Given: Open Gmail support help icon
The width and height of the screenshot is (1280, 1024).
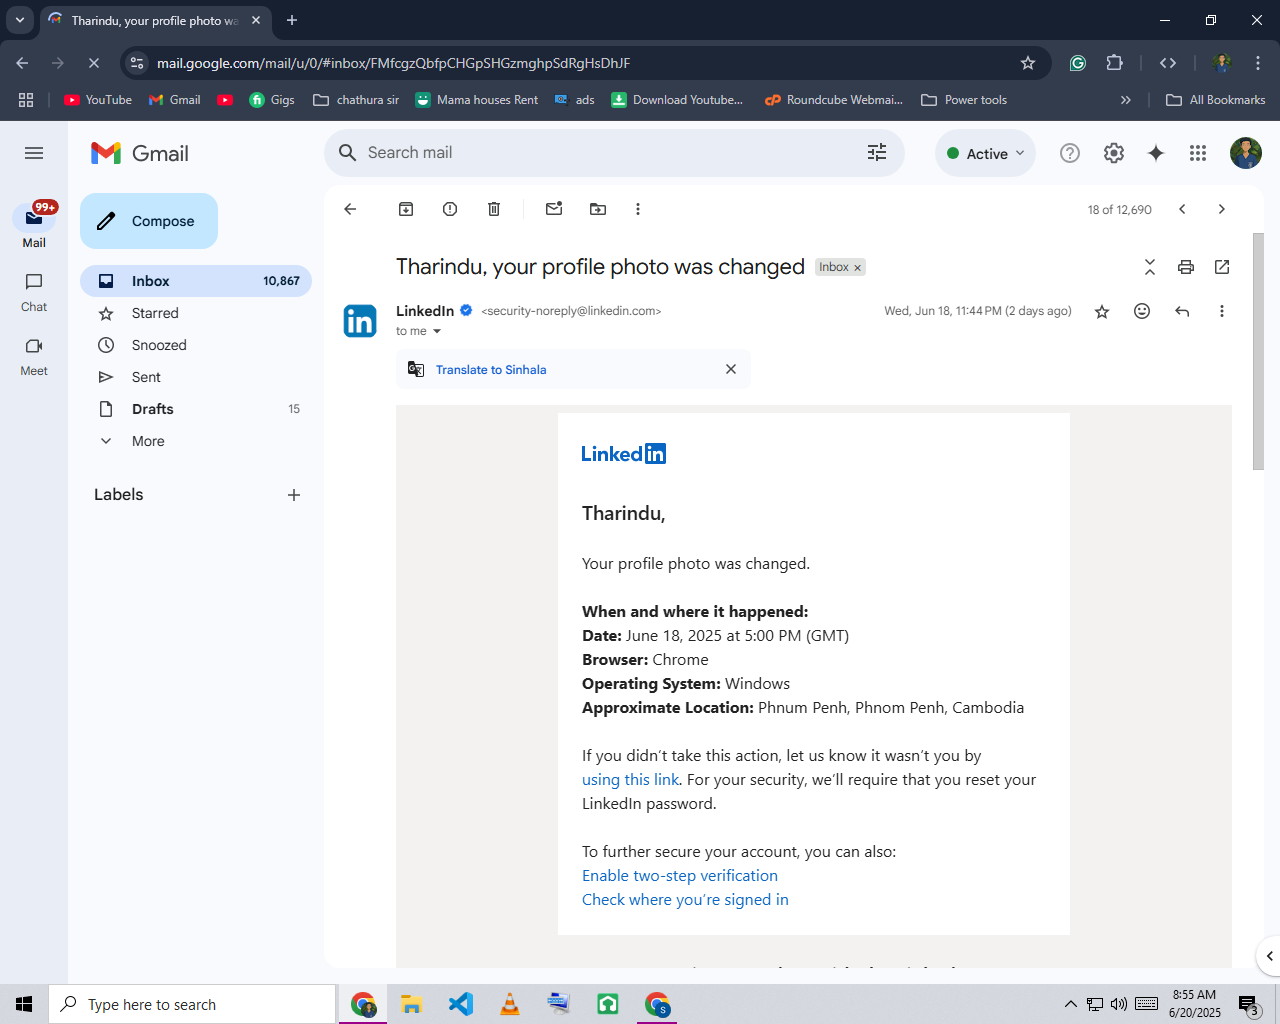Looking at the screenshot, I should [1070, 153].
